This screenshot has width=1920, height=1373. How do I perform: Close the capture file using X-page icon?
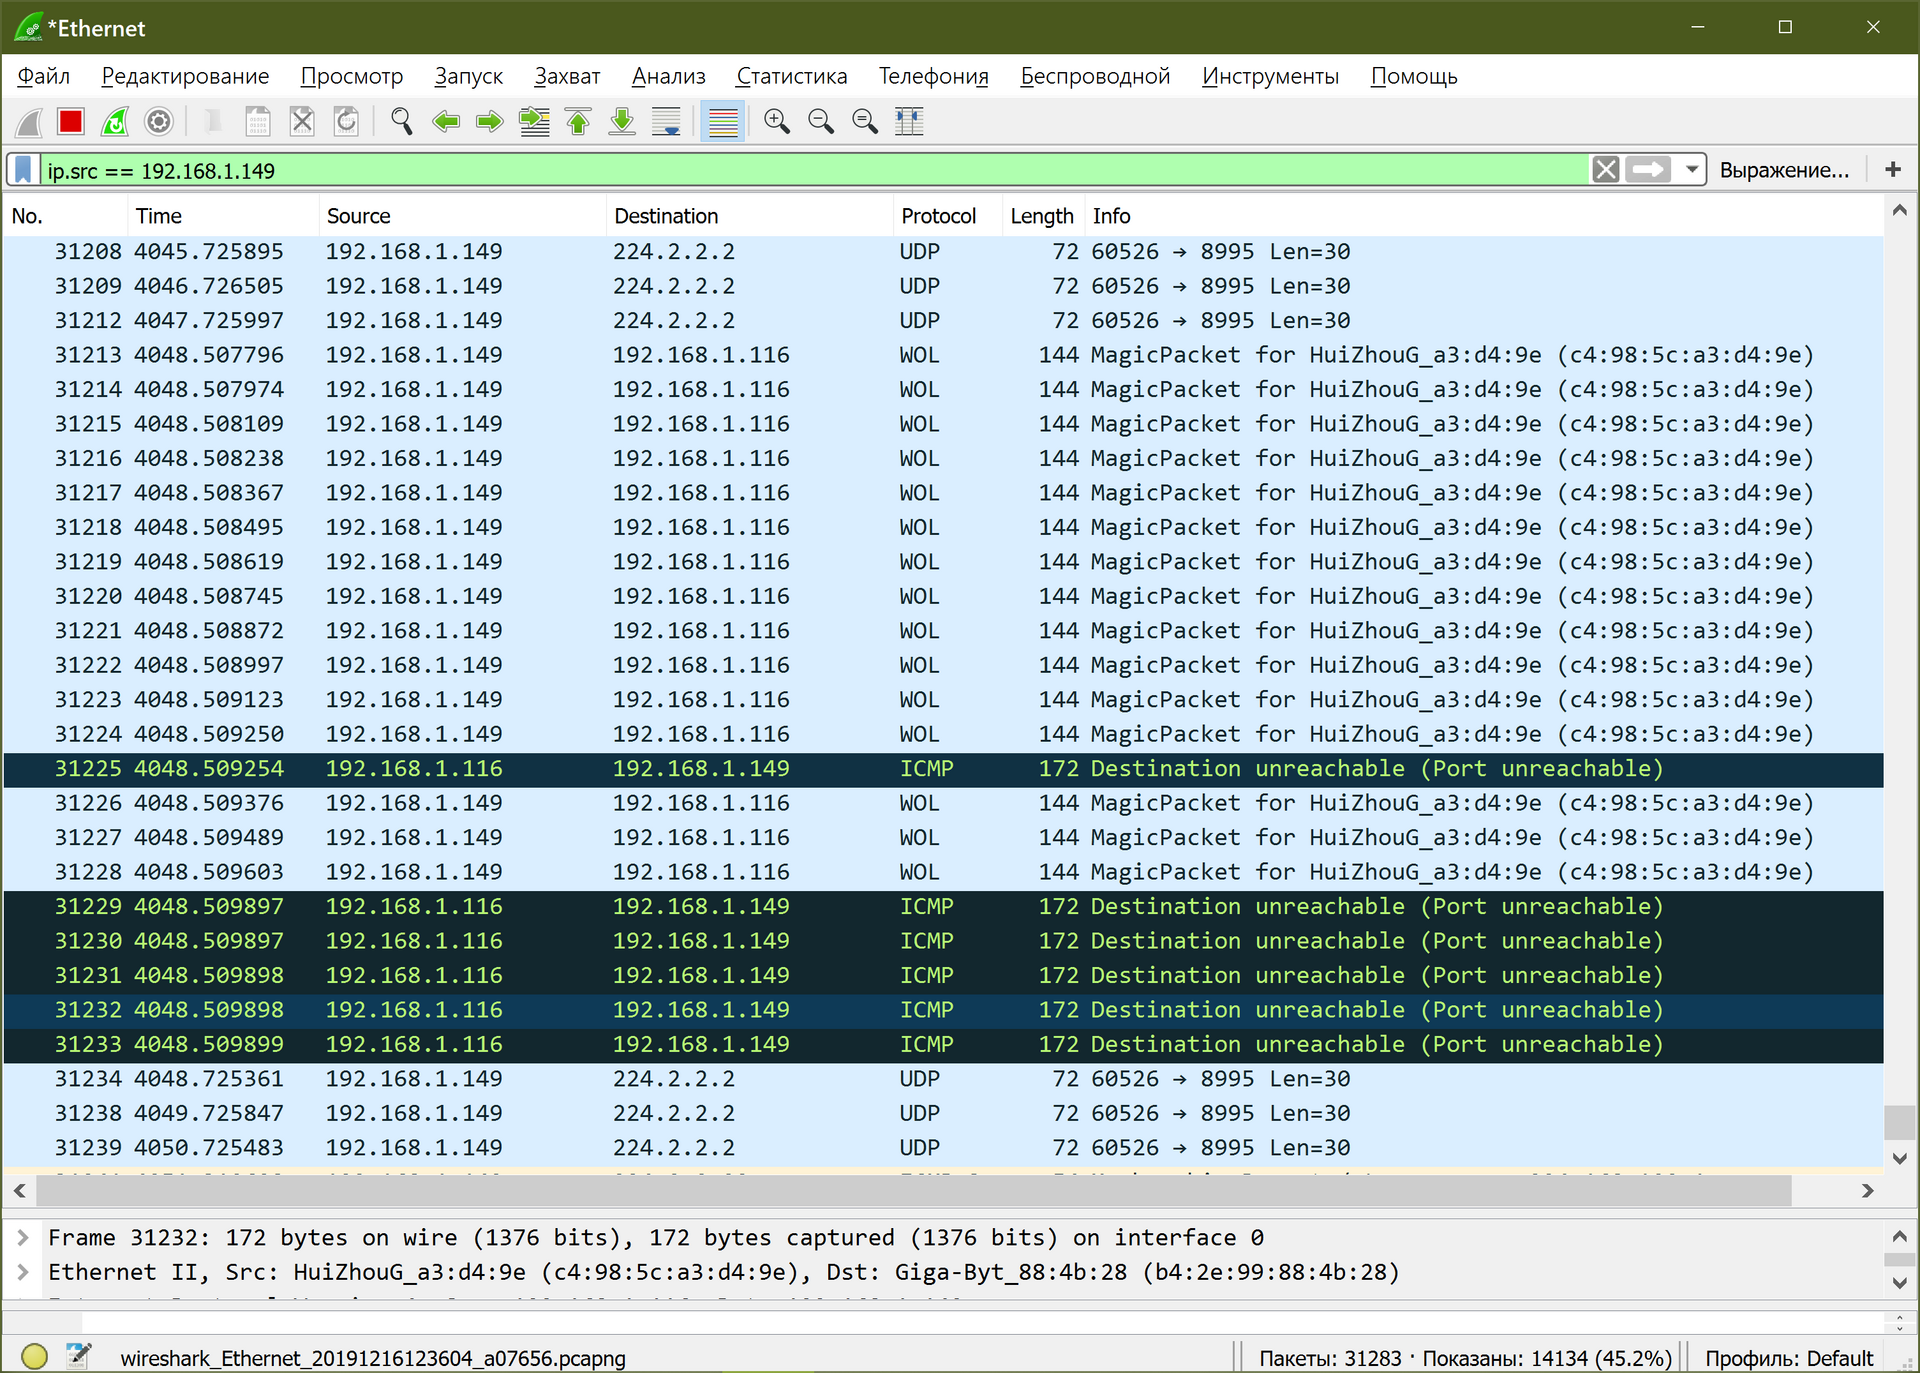(302, 122)
